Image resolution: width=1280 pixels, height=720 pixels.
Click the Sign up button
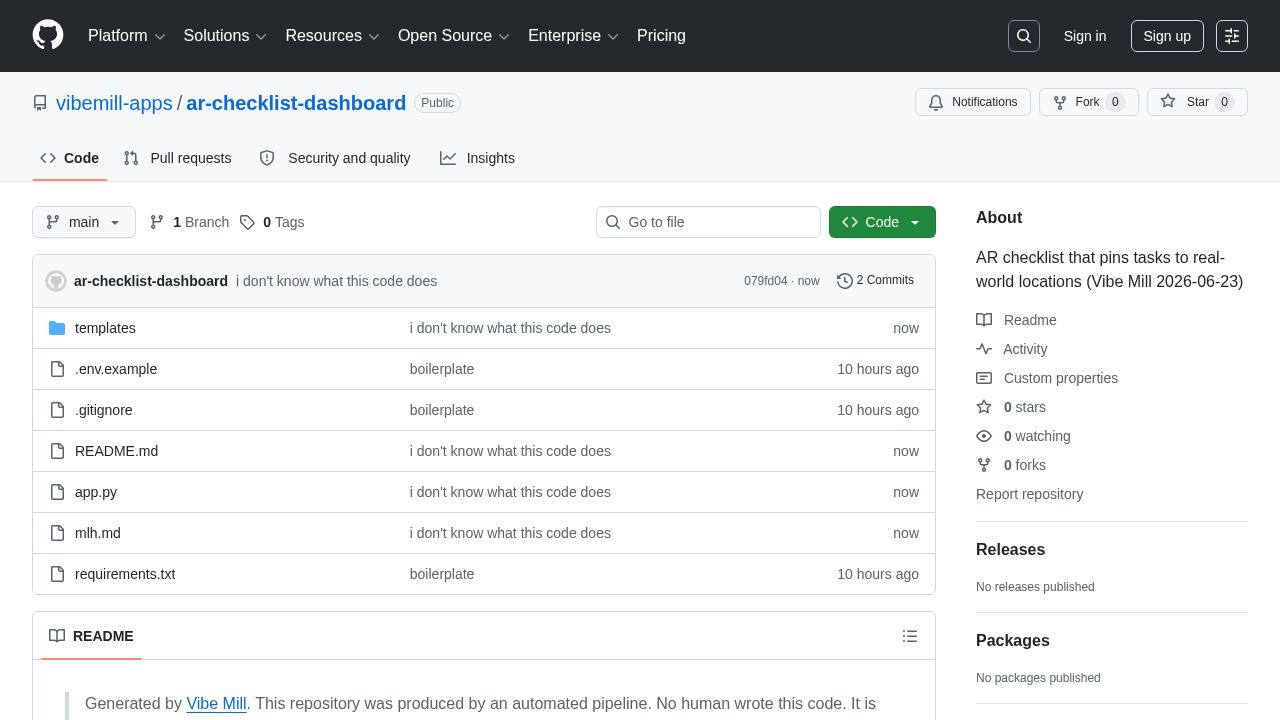[x=1167, y=36]
